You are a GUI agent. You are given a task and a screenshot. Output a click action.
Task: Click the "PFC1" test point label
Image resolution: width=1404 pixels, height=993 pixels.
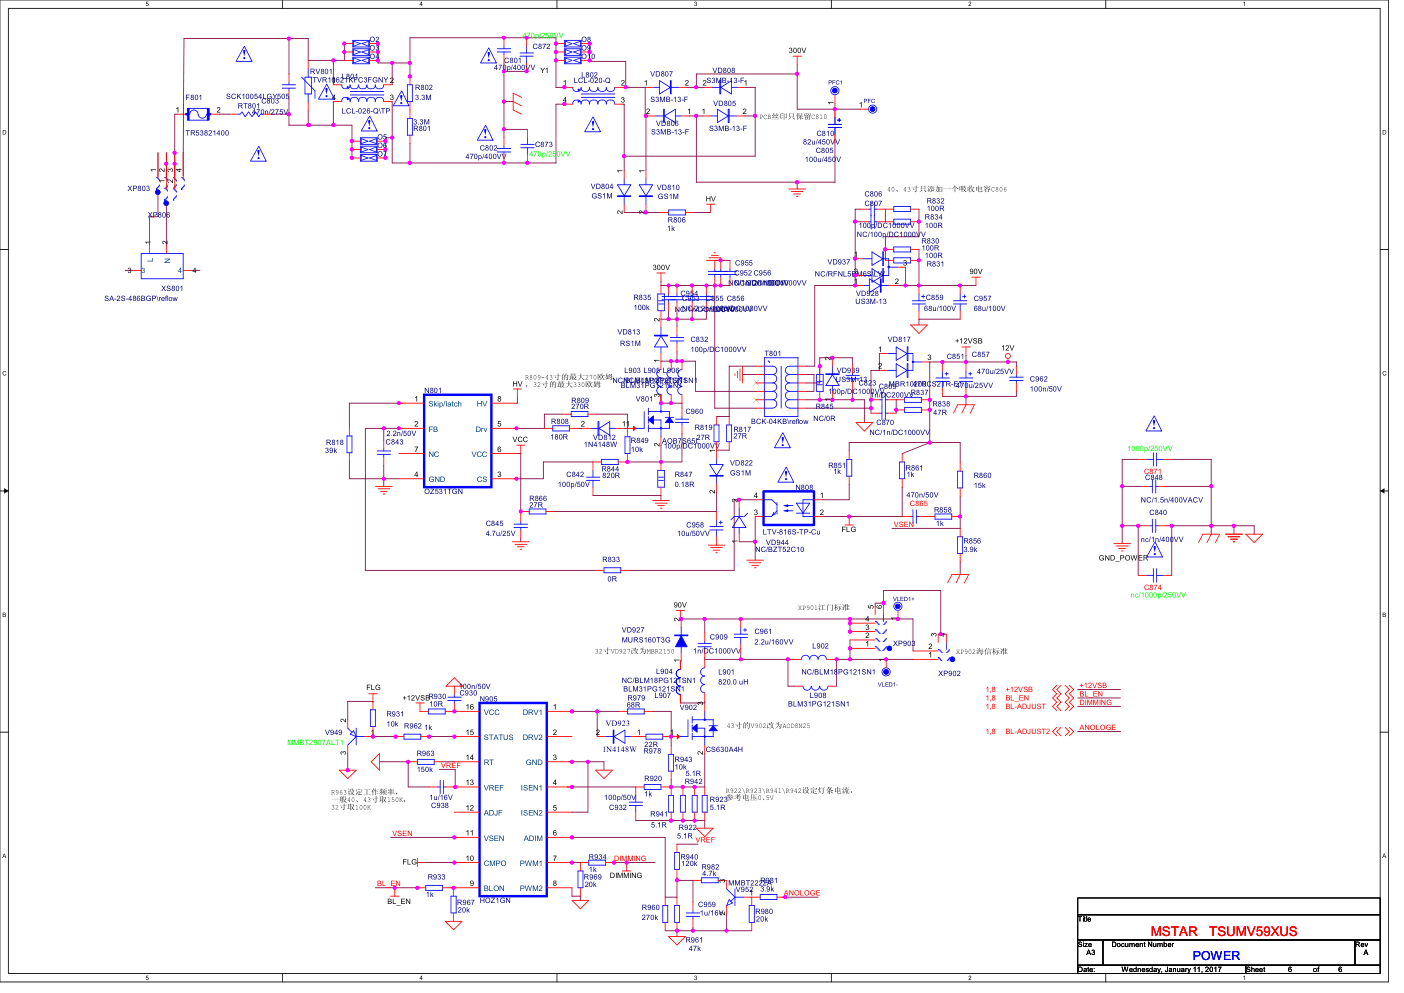(x=835, y=83)
